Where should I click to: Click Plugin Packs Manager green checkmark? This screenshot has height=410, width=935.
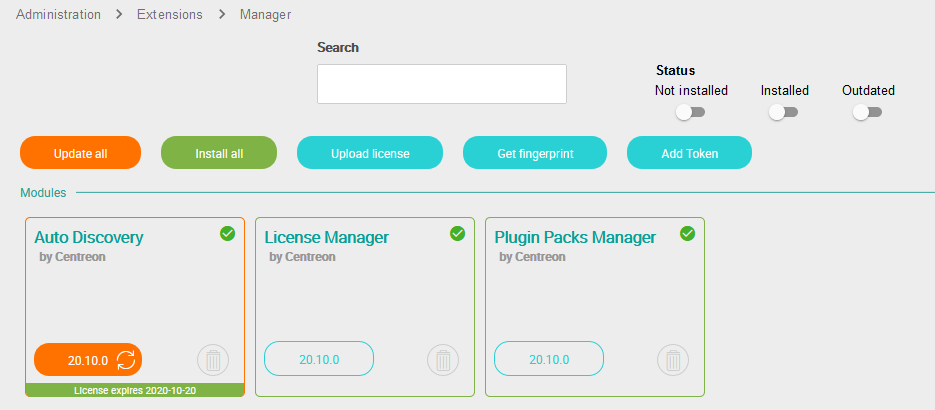(x=687, y=233)
